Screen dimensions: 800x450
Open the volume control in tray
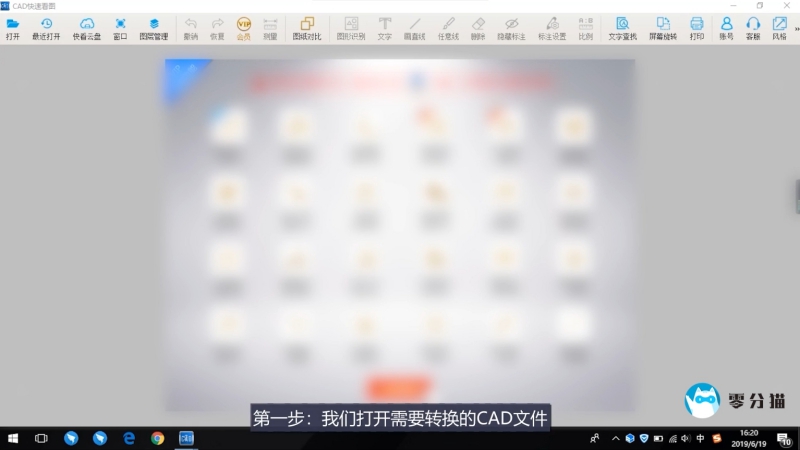[x=686, y=438]
